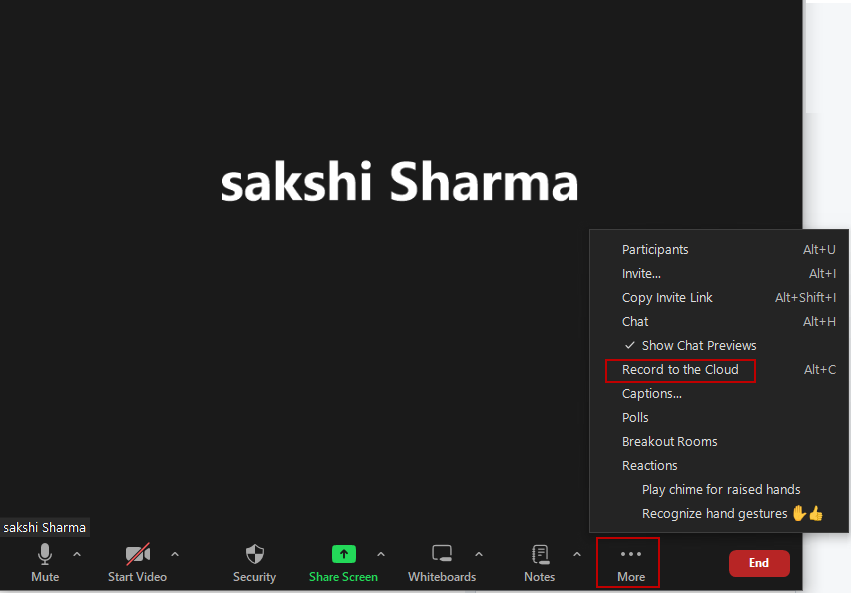851x593 pixels.
Task: Open the Whiteboards icon
Action: [442, 554]
